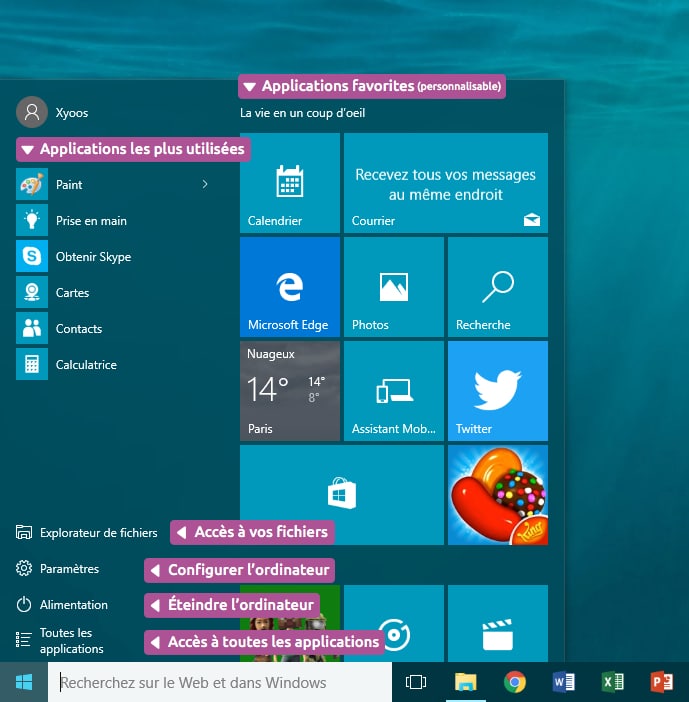Launch the Candy Crush tile
689x702 pixels.
tap(498, 495)
